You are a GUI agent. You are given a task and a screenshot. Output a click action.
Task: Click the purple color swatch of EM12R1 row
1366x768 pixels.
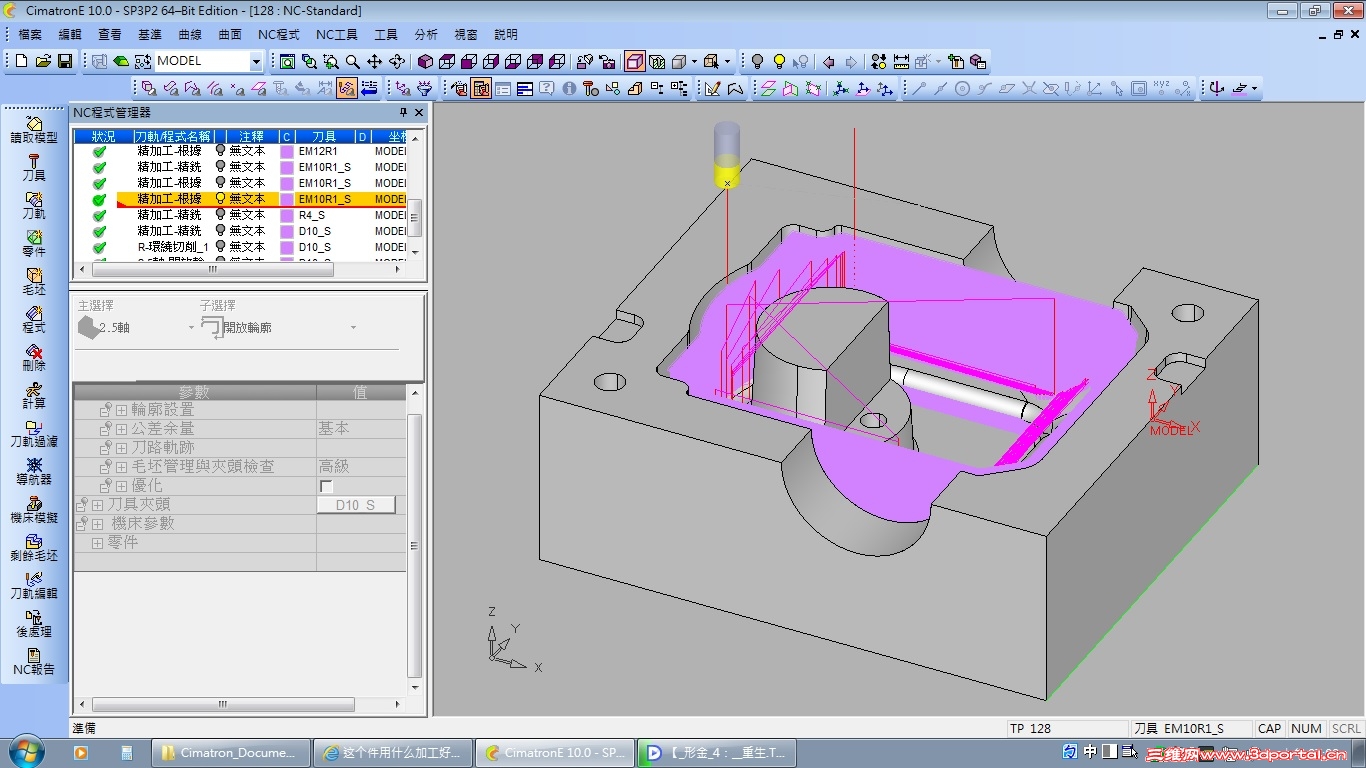pos(287,152)
